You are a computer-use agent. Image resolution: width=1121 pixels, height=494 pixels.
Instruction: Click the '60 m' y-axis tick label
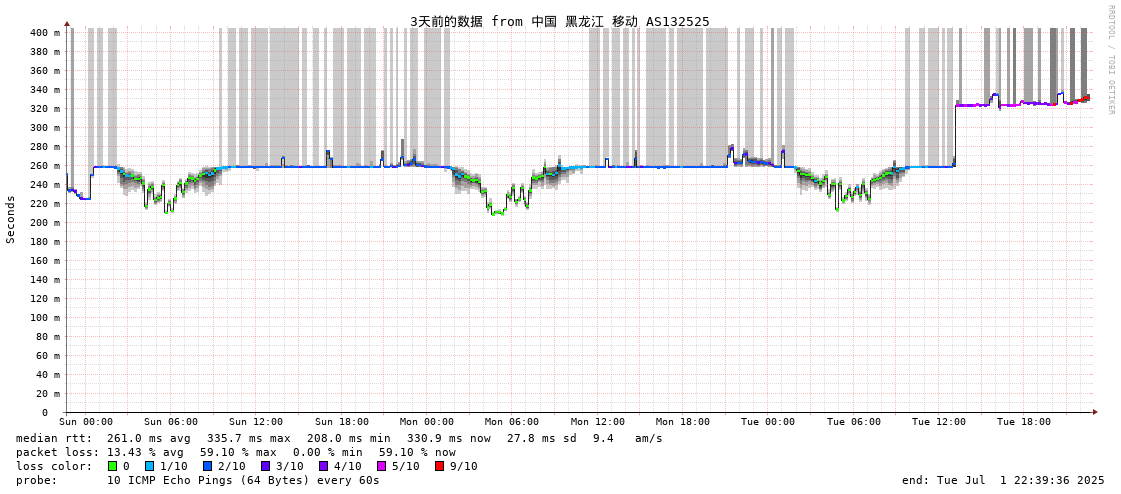coord(48,355)
